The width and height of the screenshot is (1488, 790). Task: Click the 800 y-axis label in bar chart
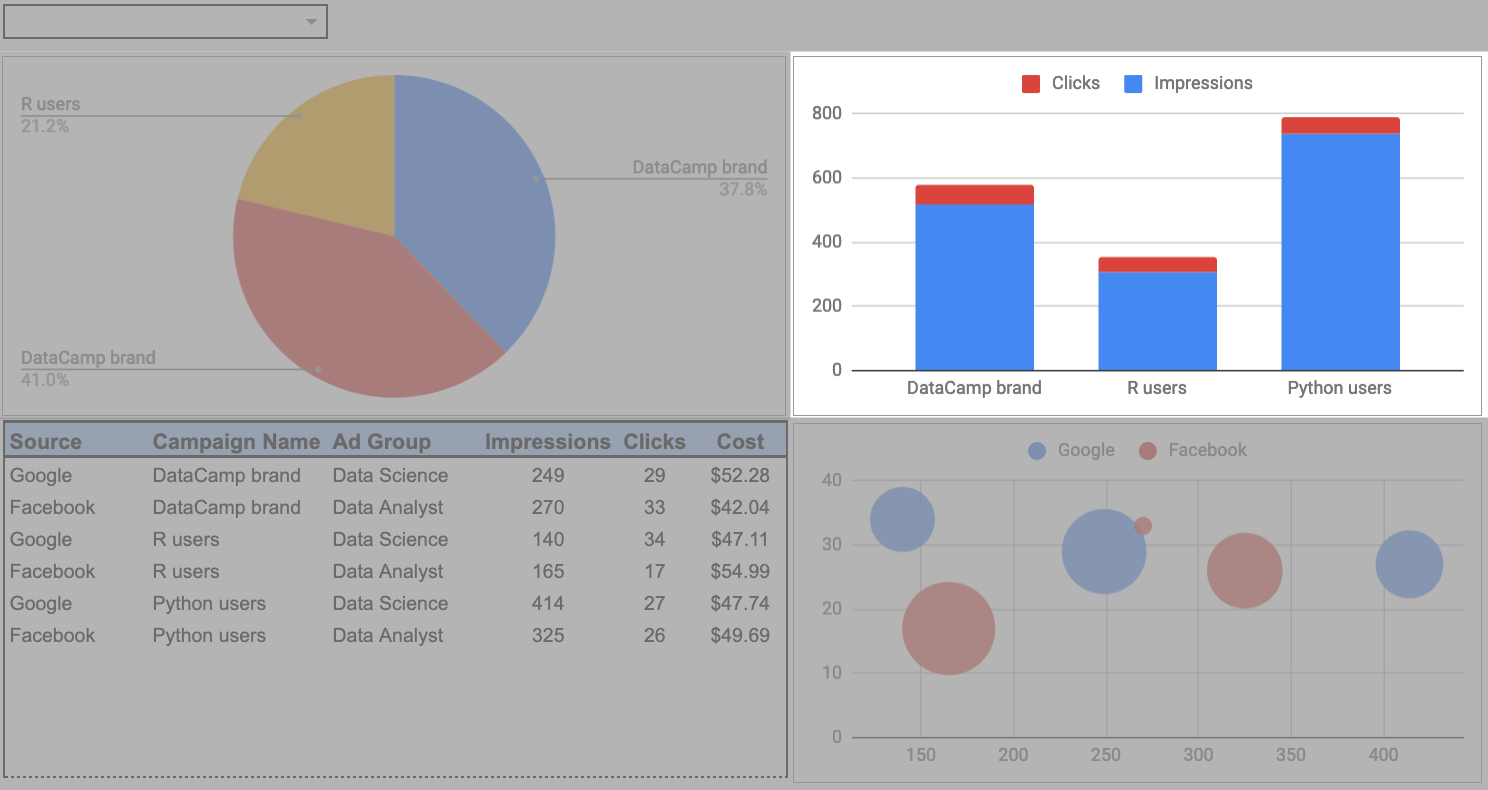828,113
